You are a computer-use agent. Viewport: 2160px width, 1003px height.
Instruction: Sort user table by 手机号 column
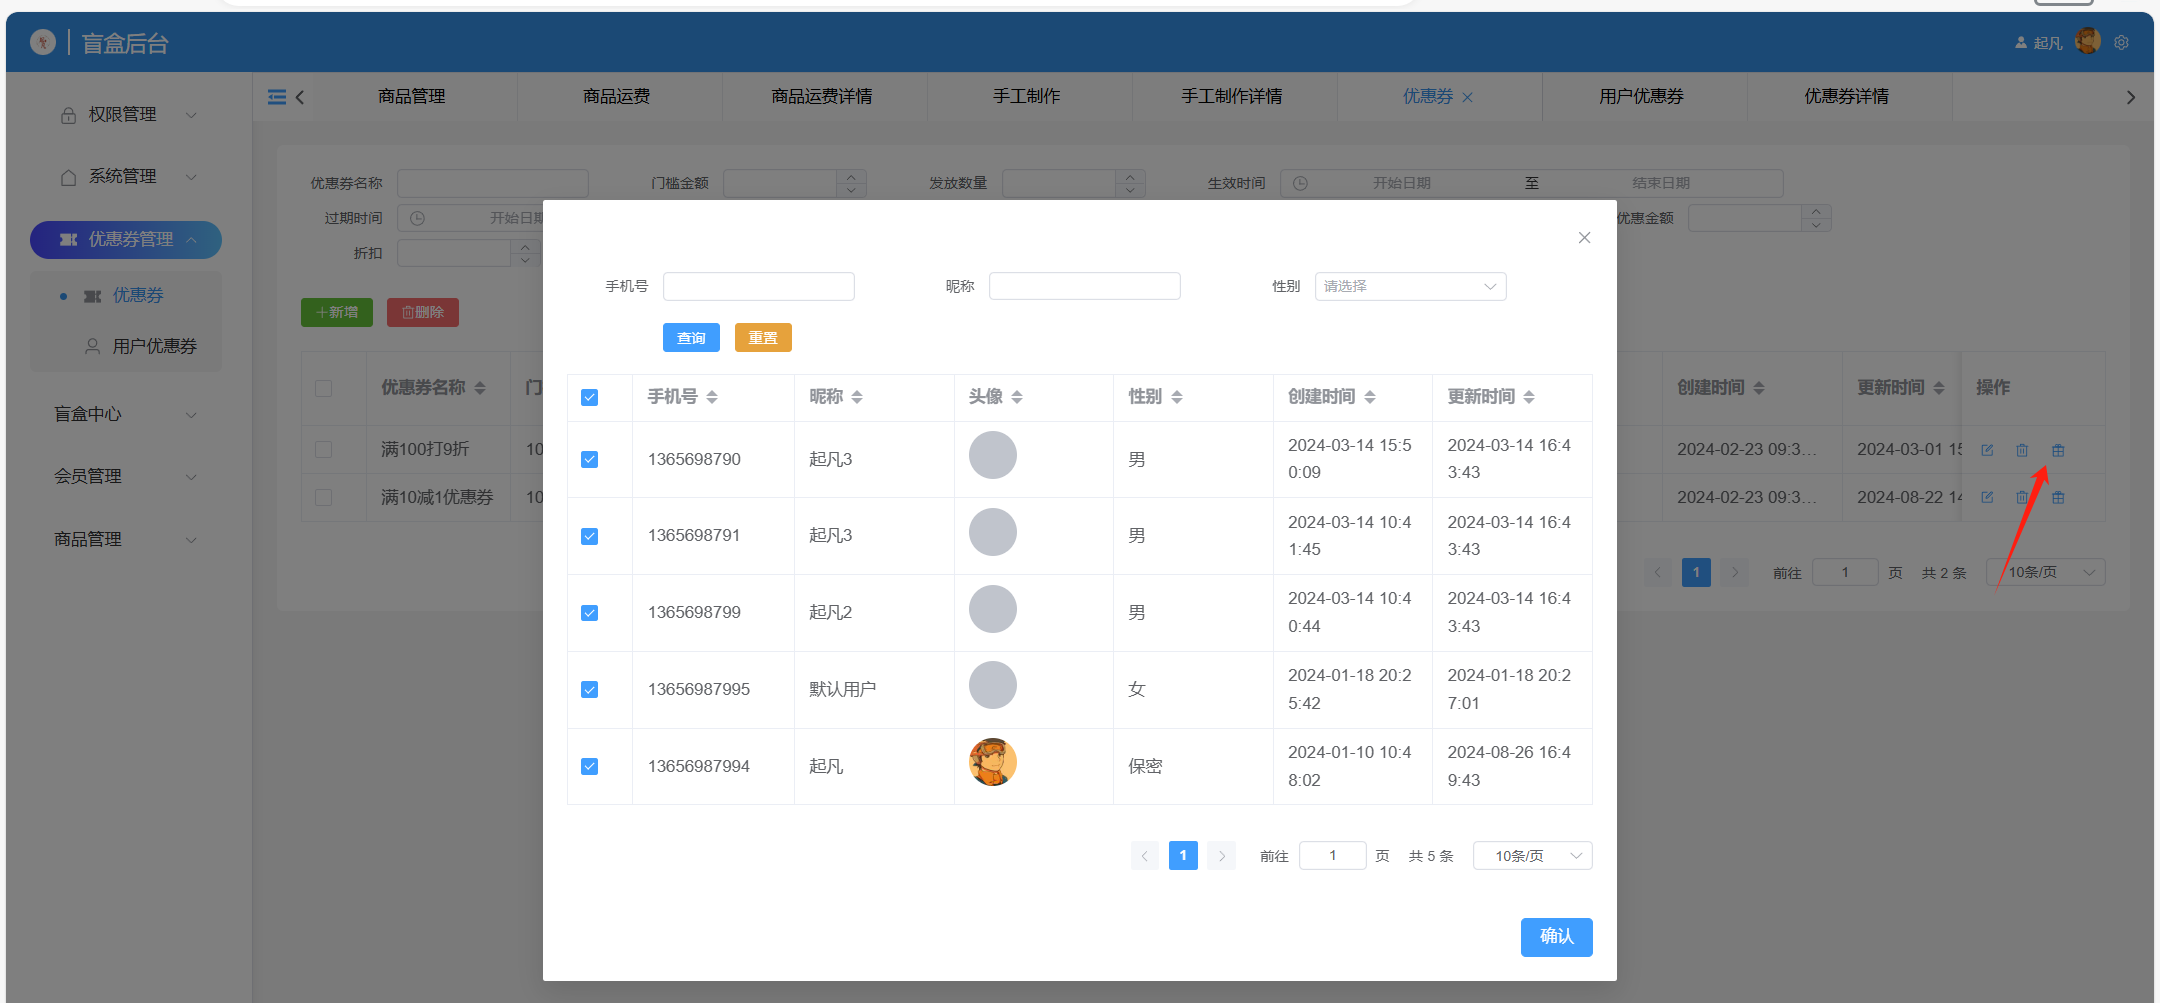click(712, 397)
